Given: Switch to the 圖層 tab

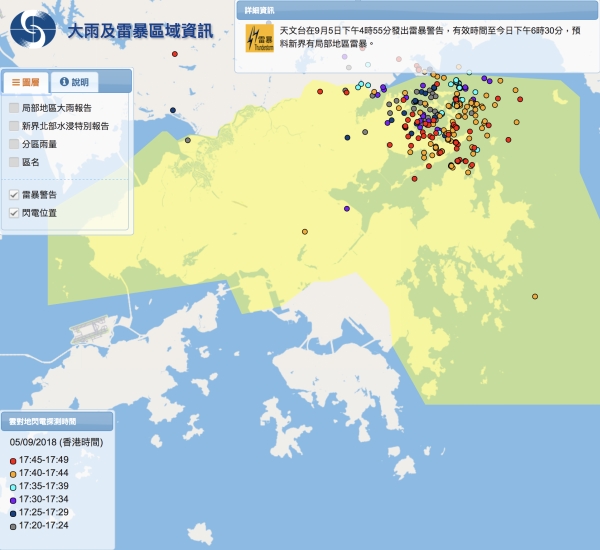Looking at the screenshot, I should pyautogui.click(x=27, y=82).
